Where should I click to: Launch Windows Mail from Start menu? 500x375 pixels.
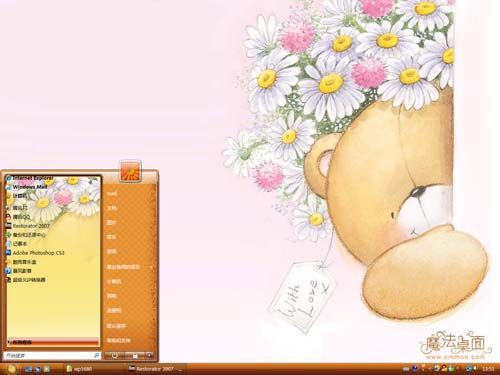click(28, 187)
